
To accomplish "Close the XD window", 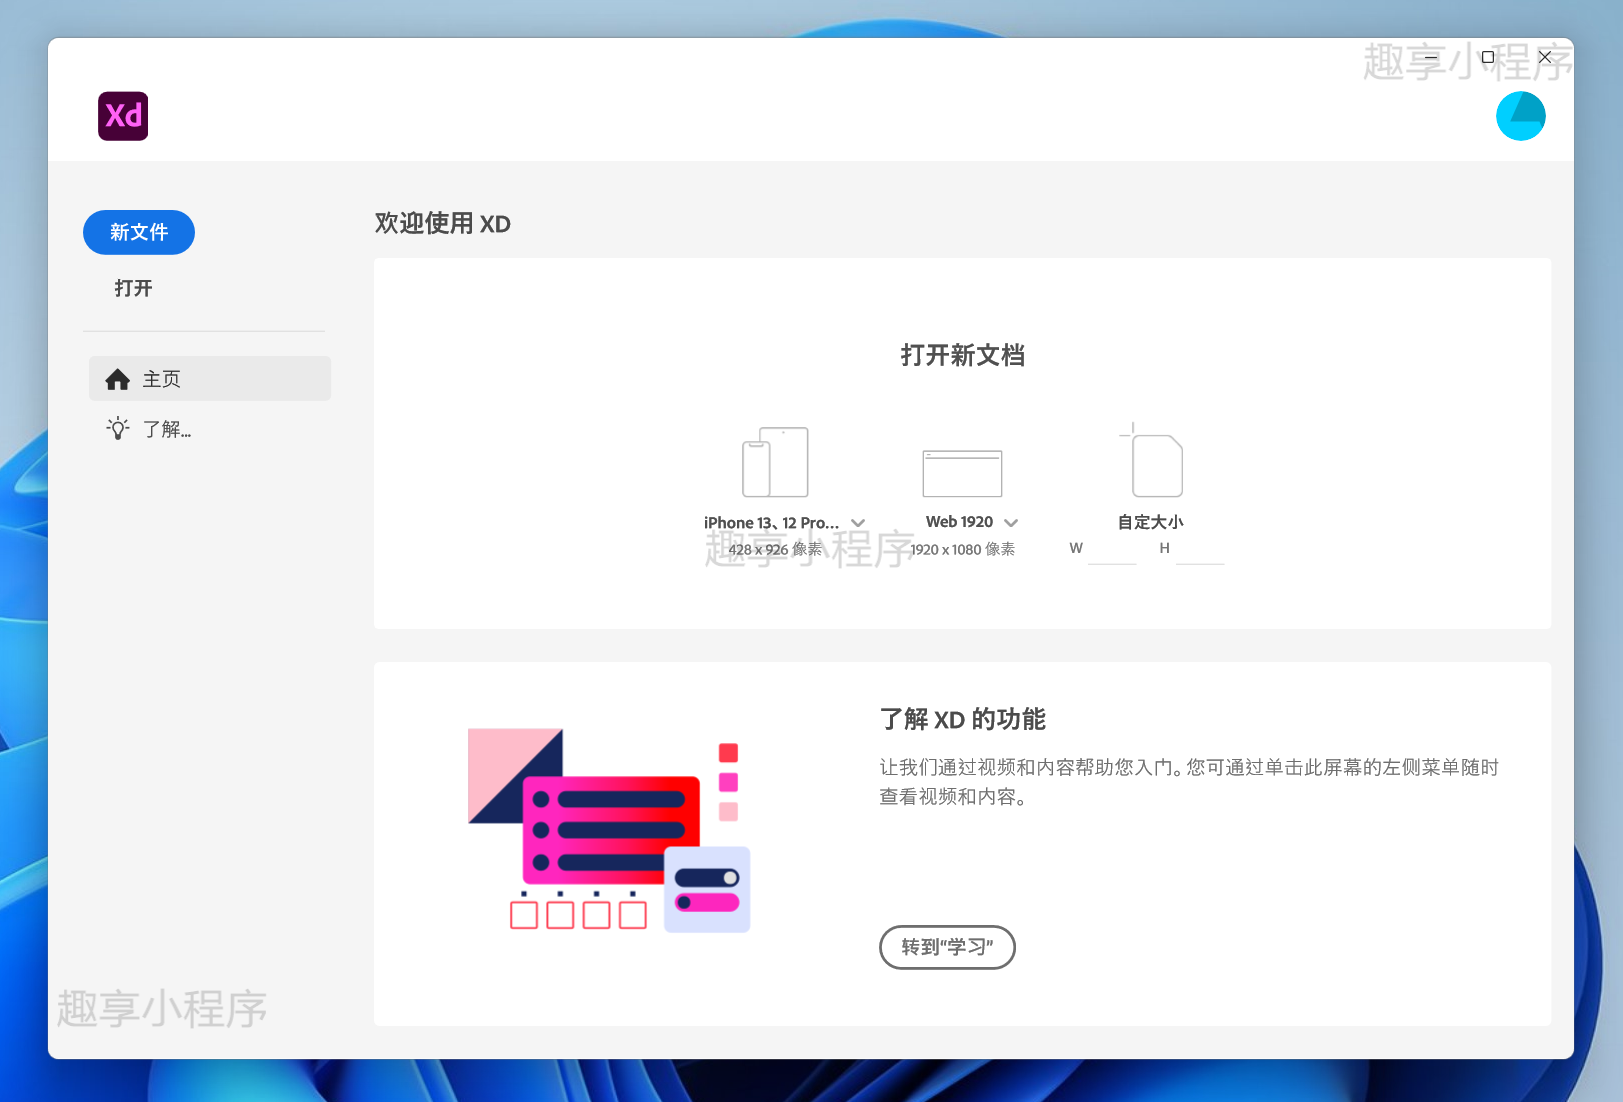I will pos(1545,57).
